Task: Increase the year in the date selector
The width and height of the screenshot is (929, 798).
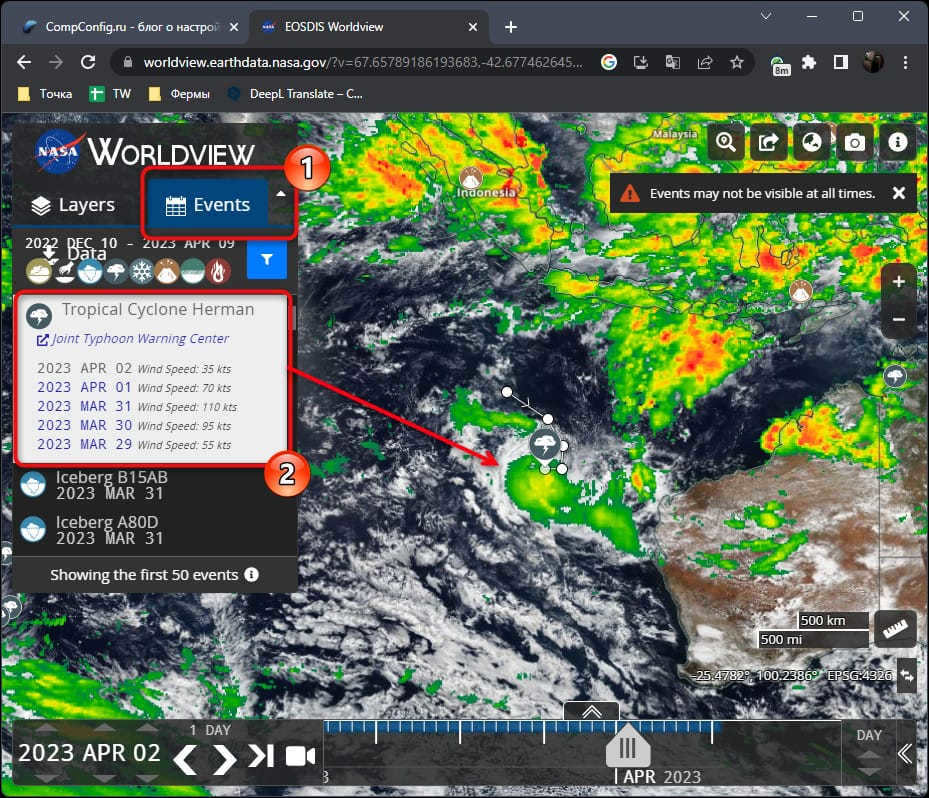Action: click(46, 728)
